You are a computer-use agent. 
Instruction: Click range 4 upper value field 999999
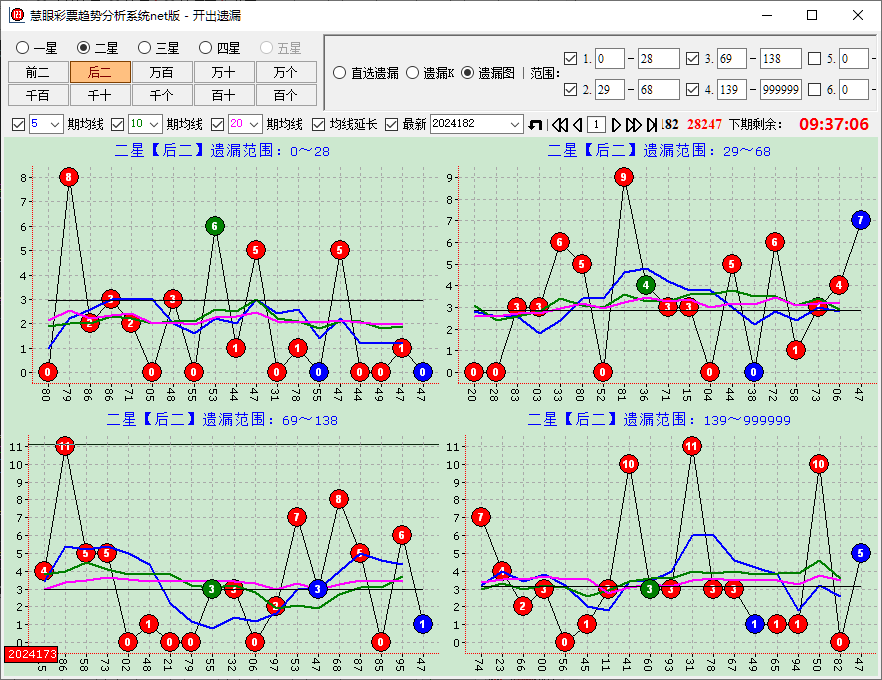(x=780, y=90)
